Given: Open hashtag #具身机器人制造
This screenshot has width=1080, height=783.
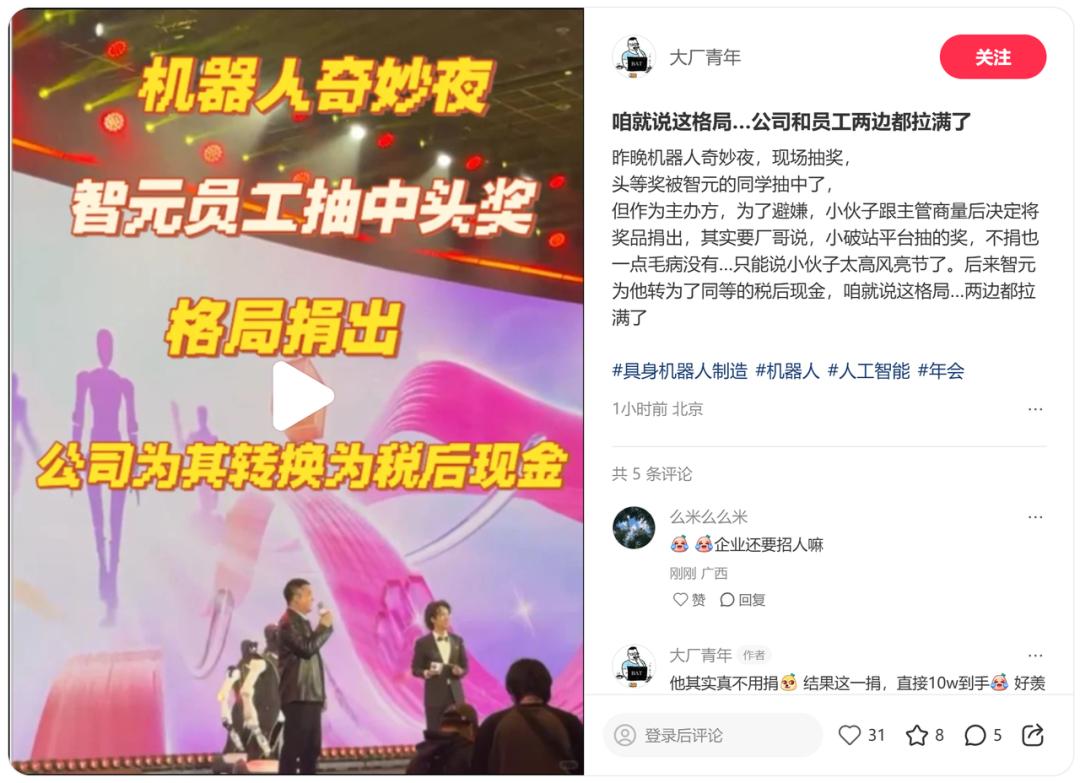Looking at the screenshot, I should click(680, 371).
